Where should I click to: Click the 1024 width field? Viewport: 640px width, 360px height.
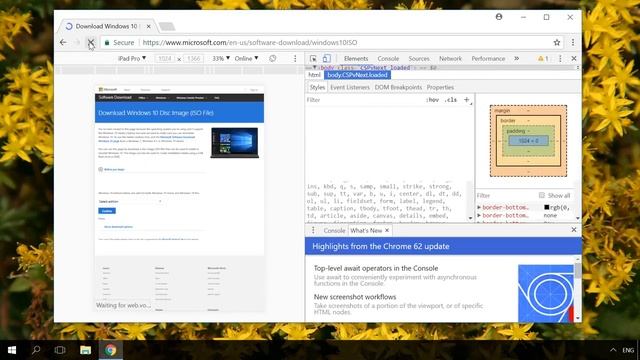[165, 58]
